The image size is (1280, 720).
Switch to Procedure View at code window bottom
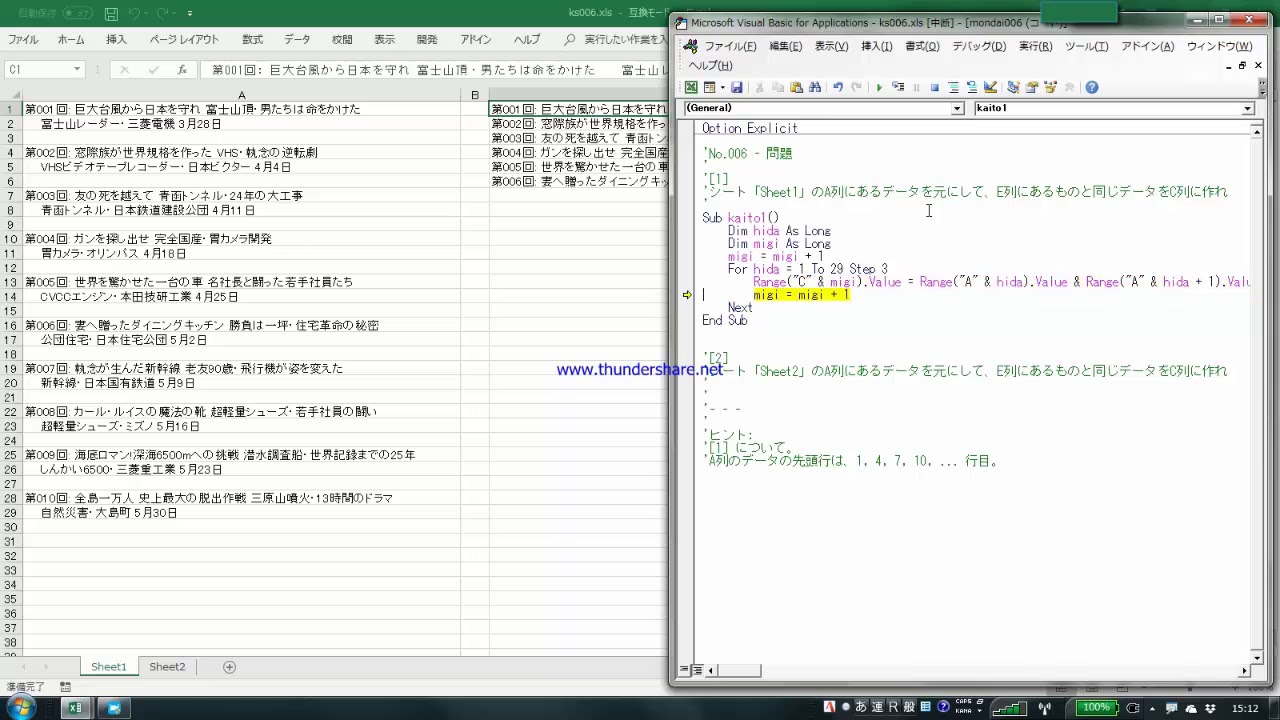[685, 670]
